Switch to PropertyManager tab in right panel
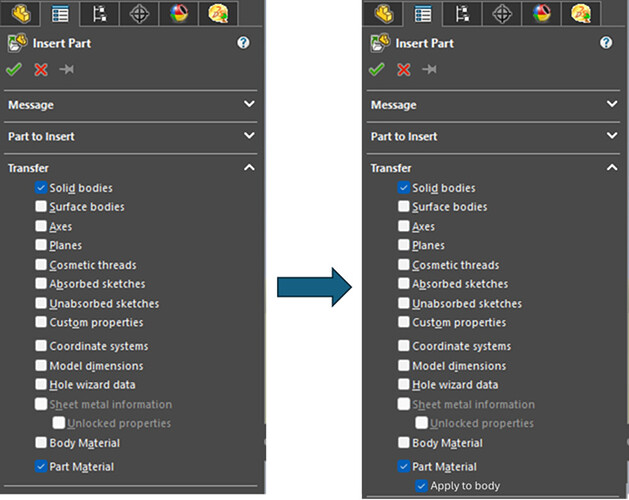Viewport: 629px width, 500px height. tap(423, 14)
